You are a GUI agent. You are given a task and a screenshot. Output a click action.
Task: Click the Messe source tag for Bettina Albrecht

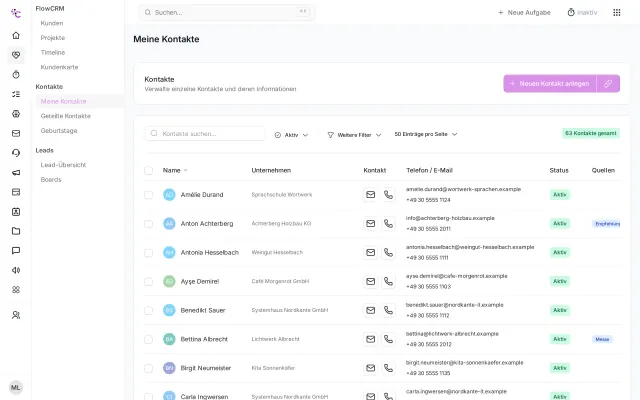602,339
